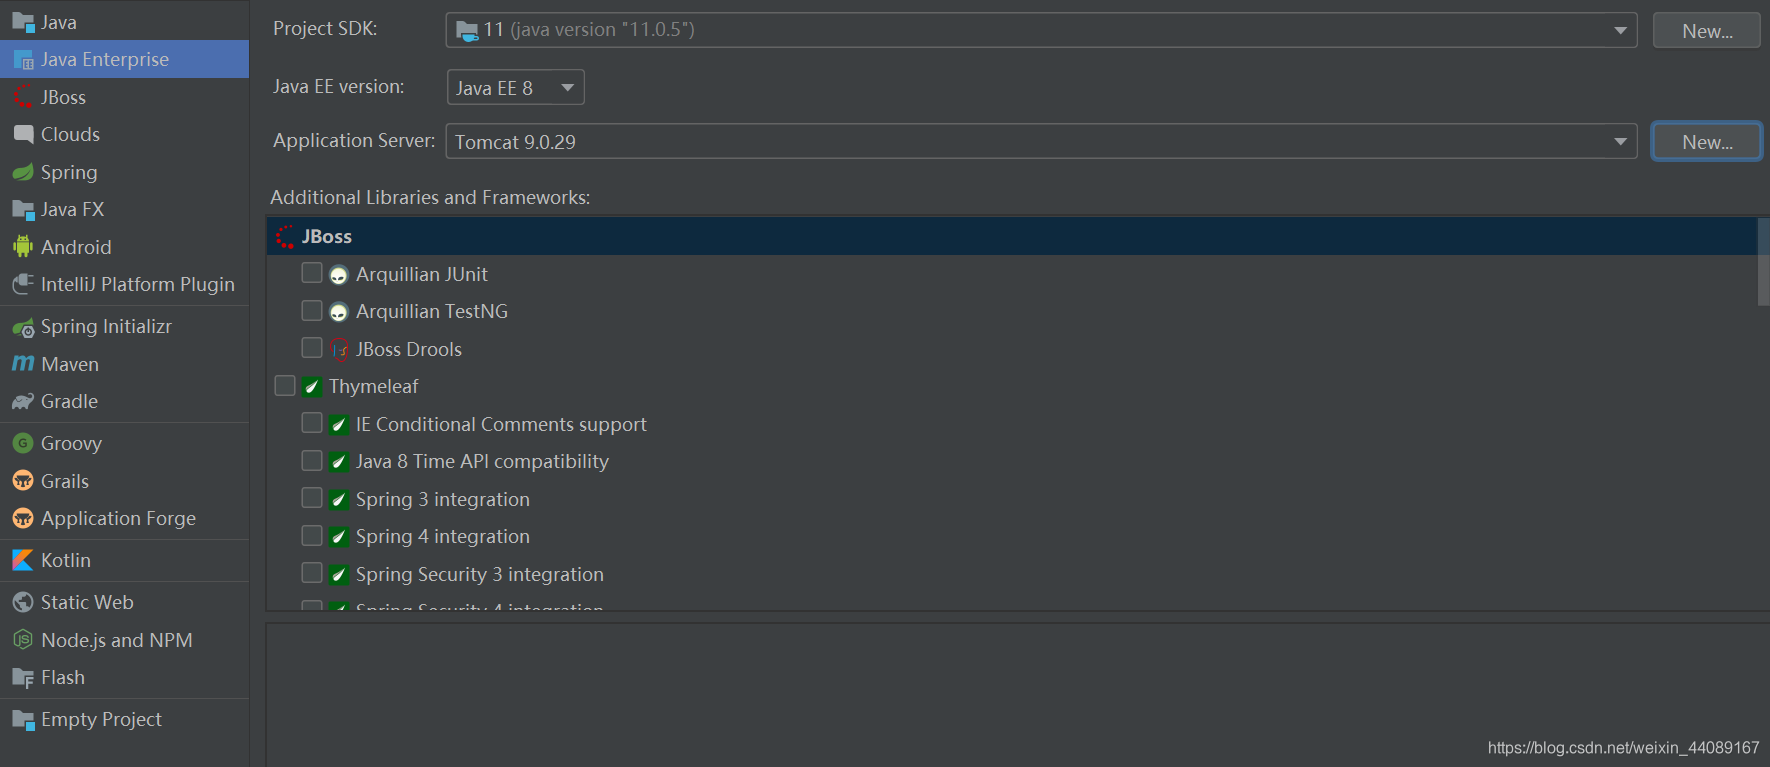
Task: Click the Android robot icon
Action: pos(23,247)
